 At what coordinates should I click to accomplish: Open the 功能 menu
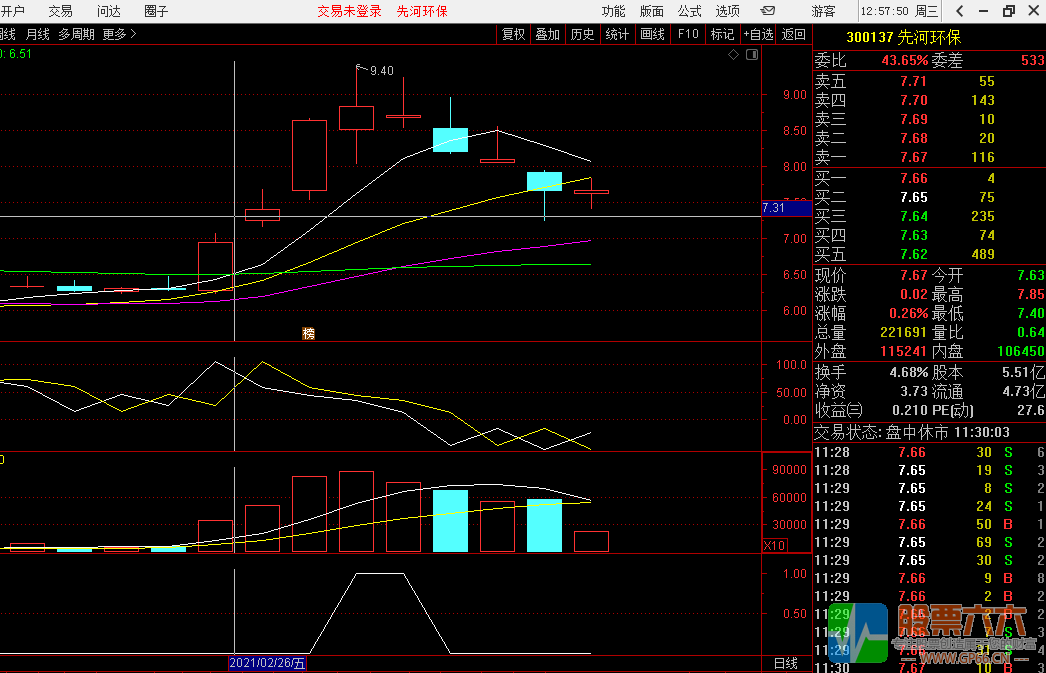(x=613, y=11)
